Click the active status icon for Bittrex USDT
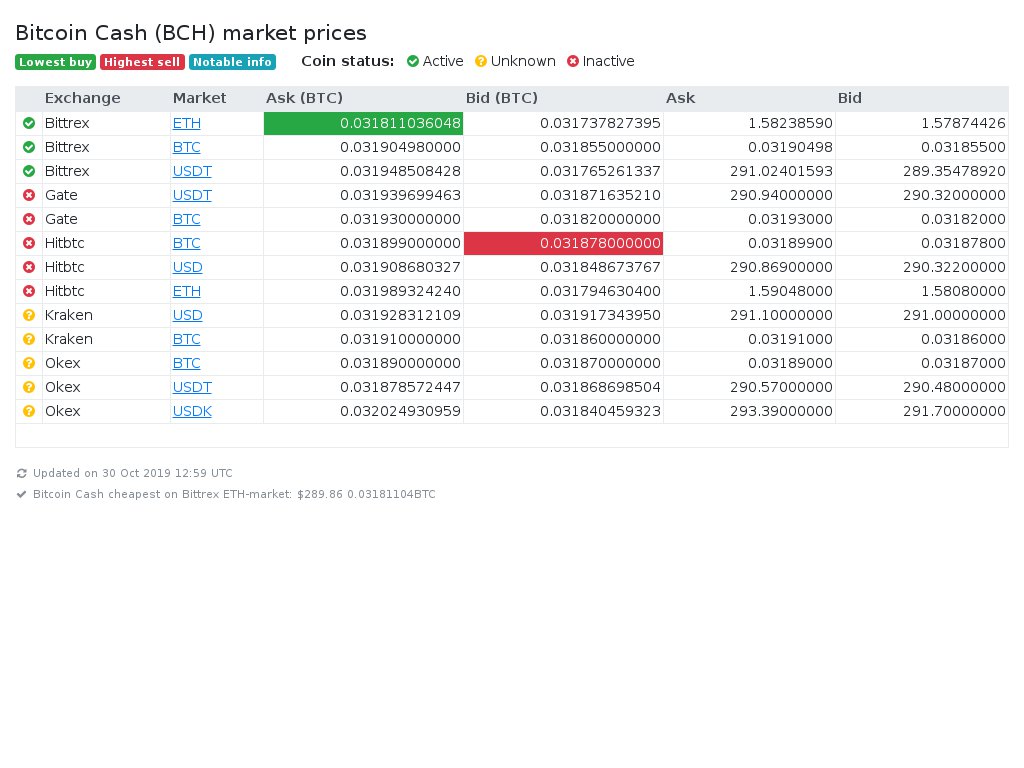Viewport: 1024px width, 768px height. 29,171
